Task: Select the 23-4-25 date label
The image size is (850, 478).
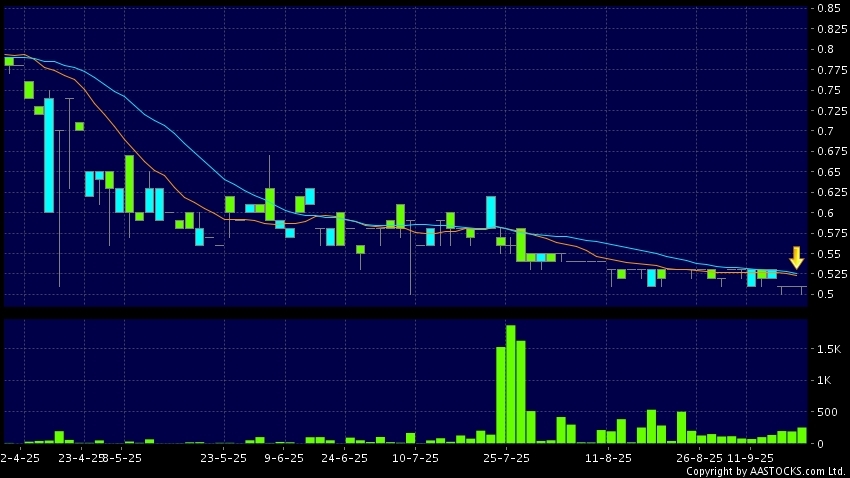Action: 81,458
